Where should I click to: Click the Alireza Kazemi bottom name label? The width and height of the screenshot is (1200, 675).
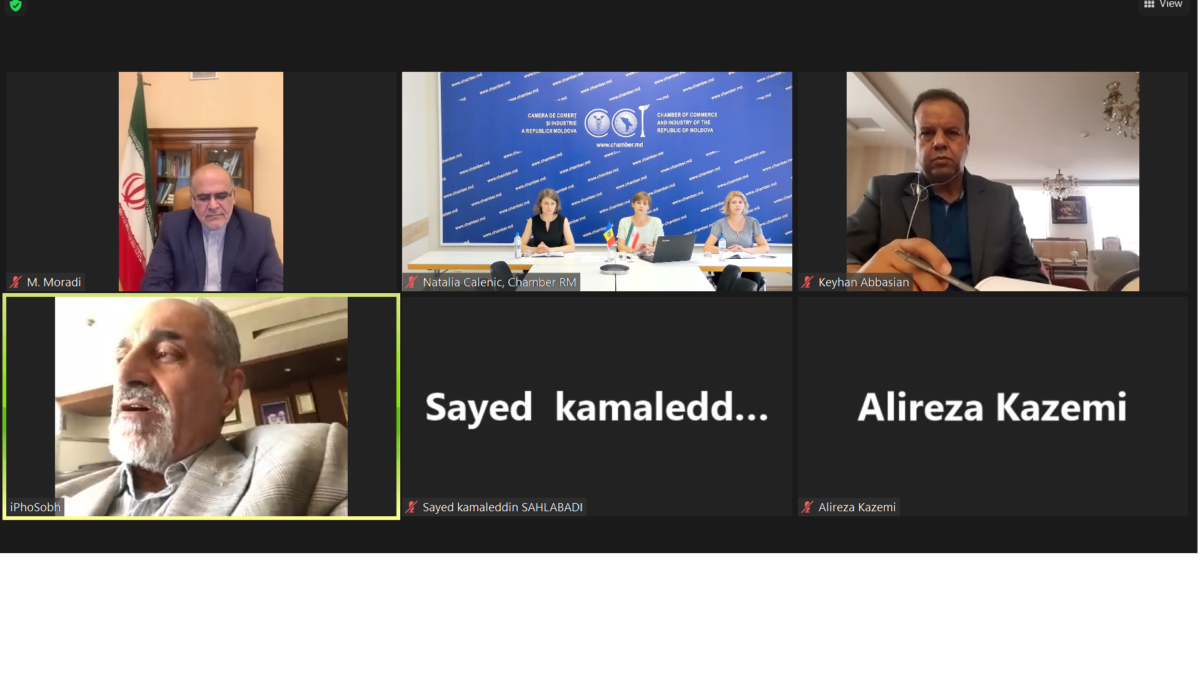(x=857, y=507)
